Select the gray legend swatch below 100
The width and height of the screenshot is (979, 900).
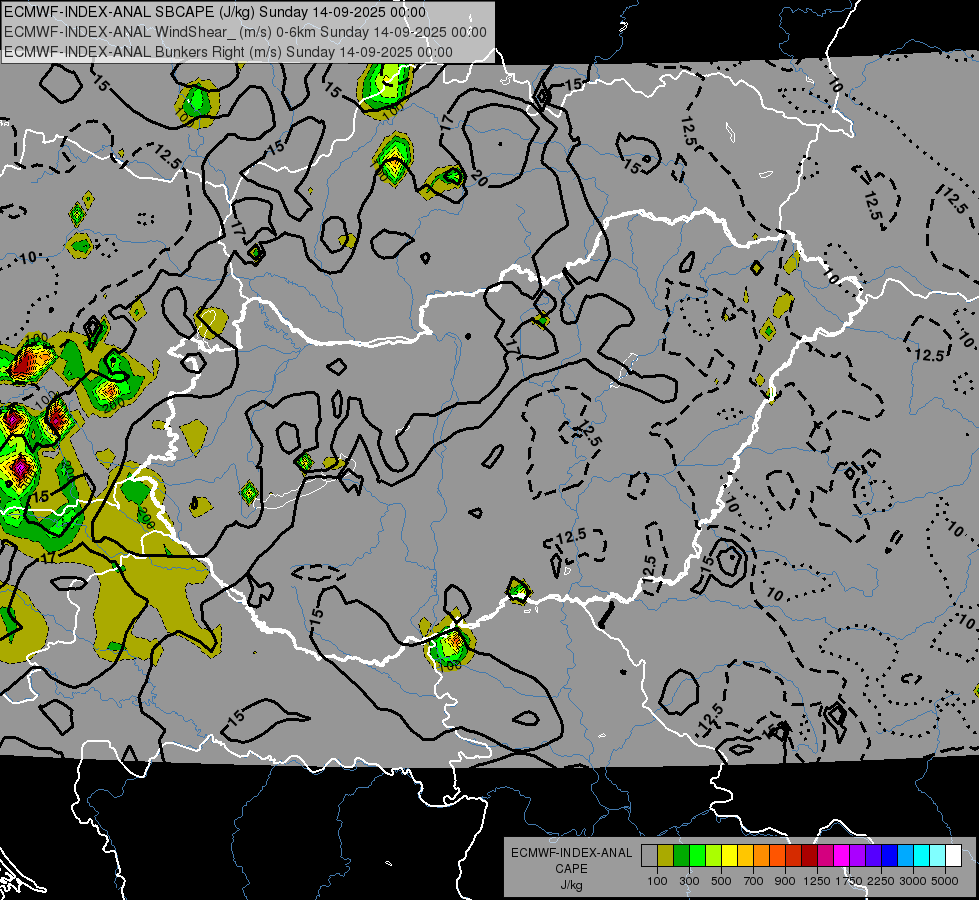(x=649, y=856)
